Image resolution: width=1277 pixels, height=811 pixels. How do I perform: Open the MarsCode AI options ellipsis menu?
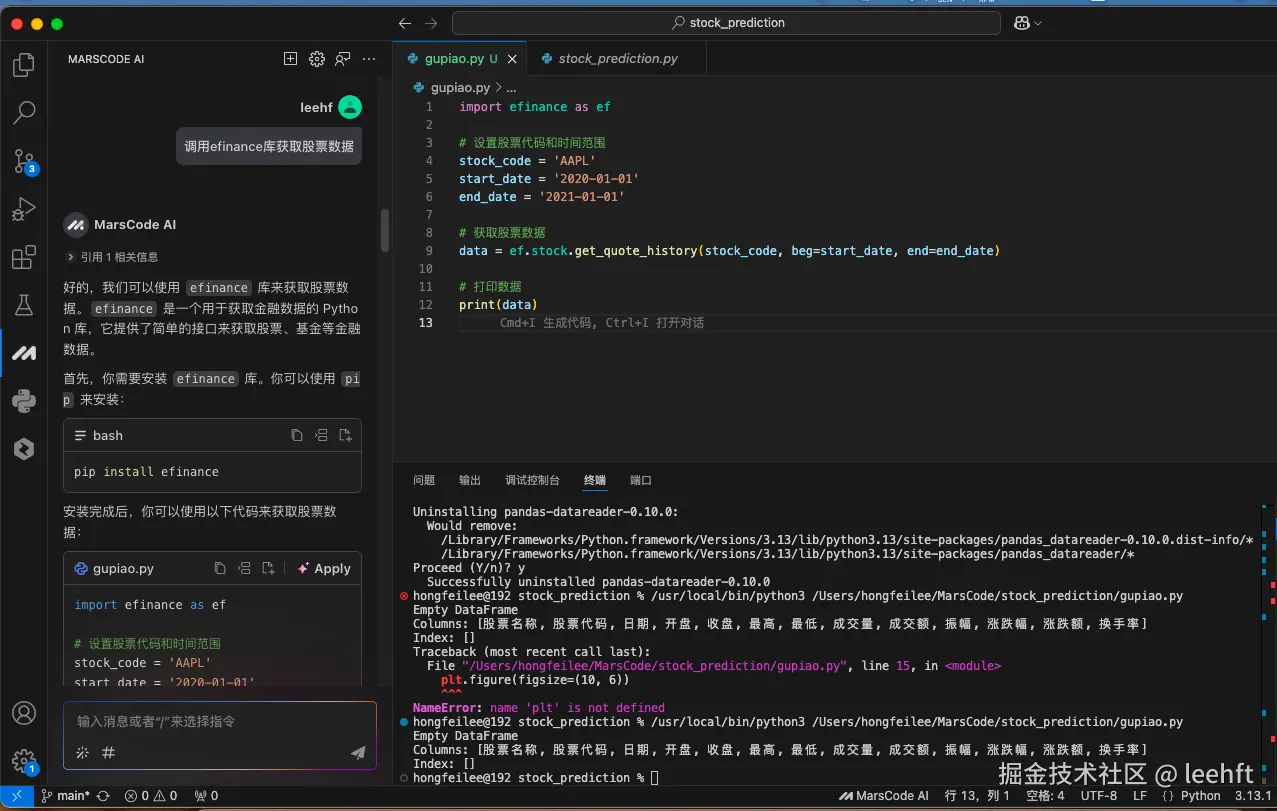[x=368, y=58]
